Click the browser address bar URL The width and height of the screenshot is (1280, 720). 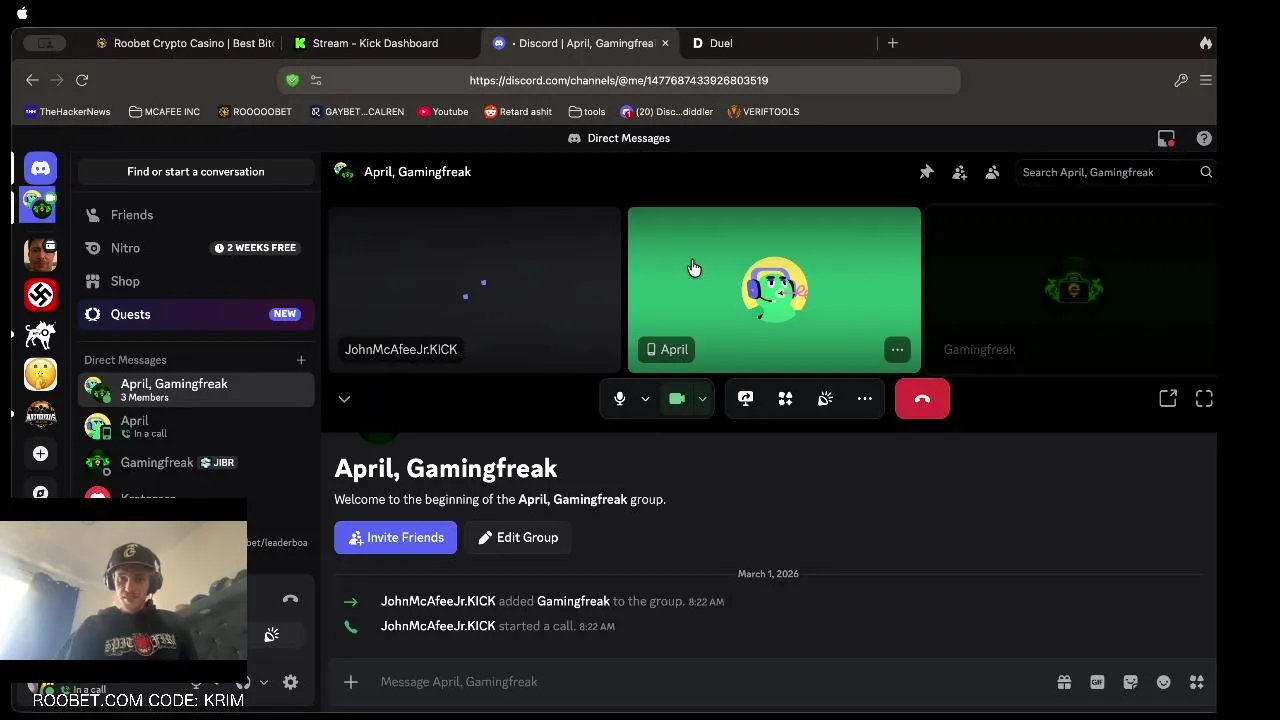tap(619, 80)
